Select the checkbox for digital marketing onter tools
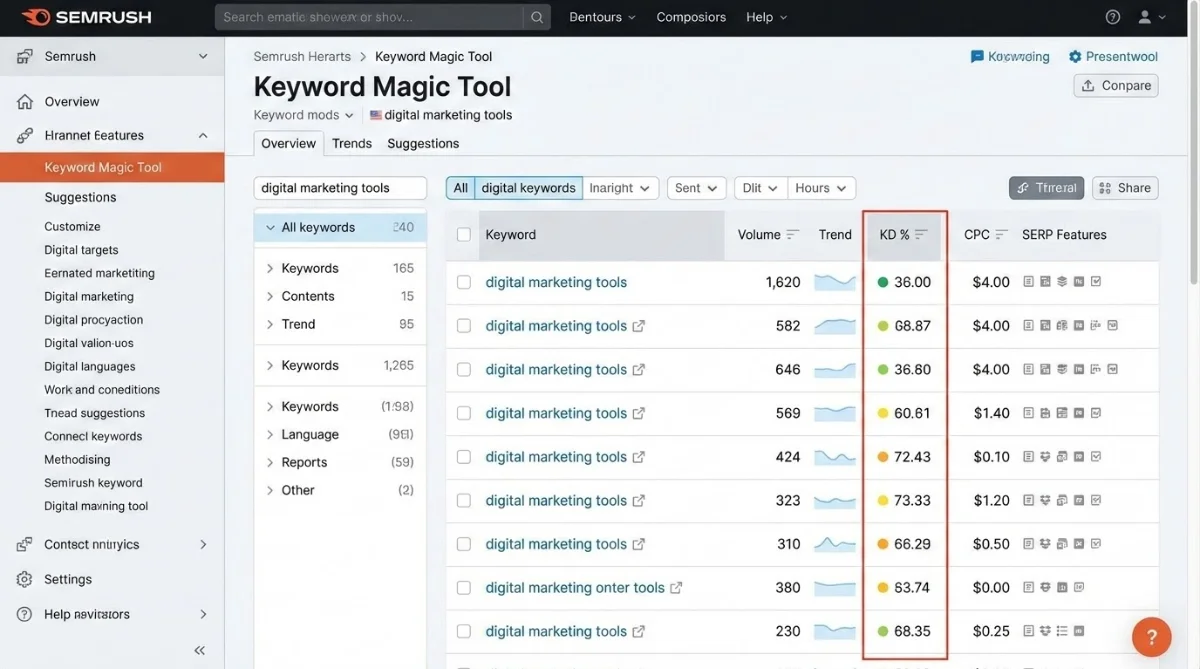The height and width of the screenshot is (669, 1200). click(x=463, y=587)
